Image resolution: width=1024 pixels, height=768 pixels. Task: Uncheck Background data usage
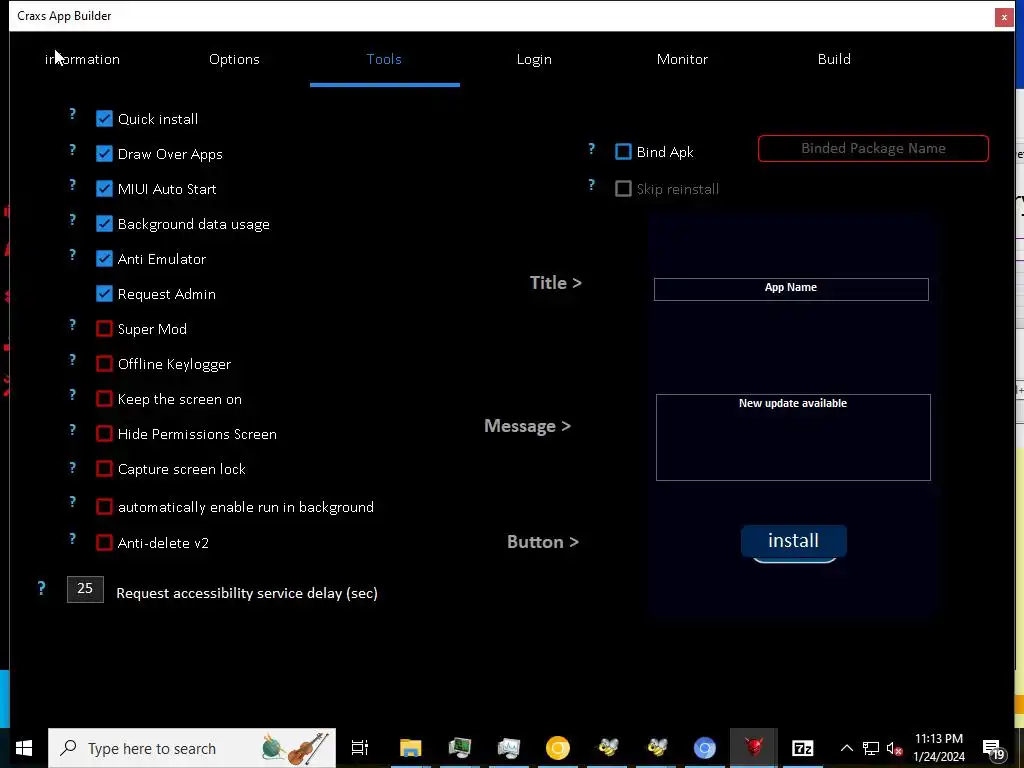(104, 223)
